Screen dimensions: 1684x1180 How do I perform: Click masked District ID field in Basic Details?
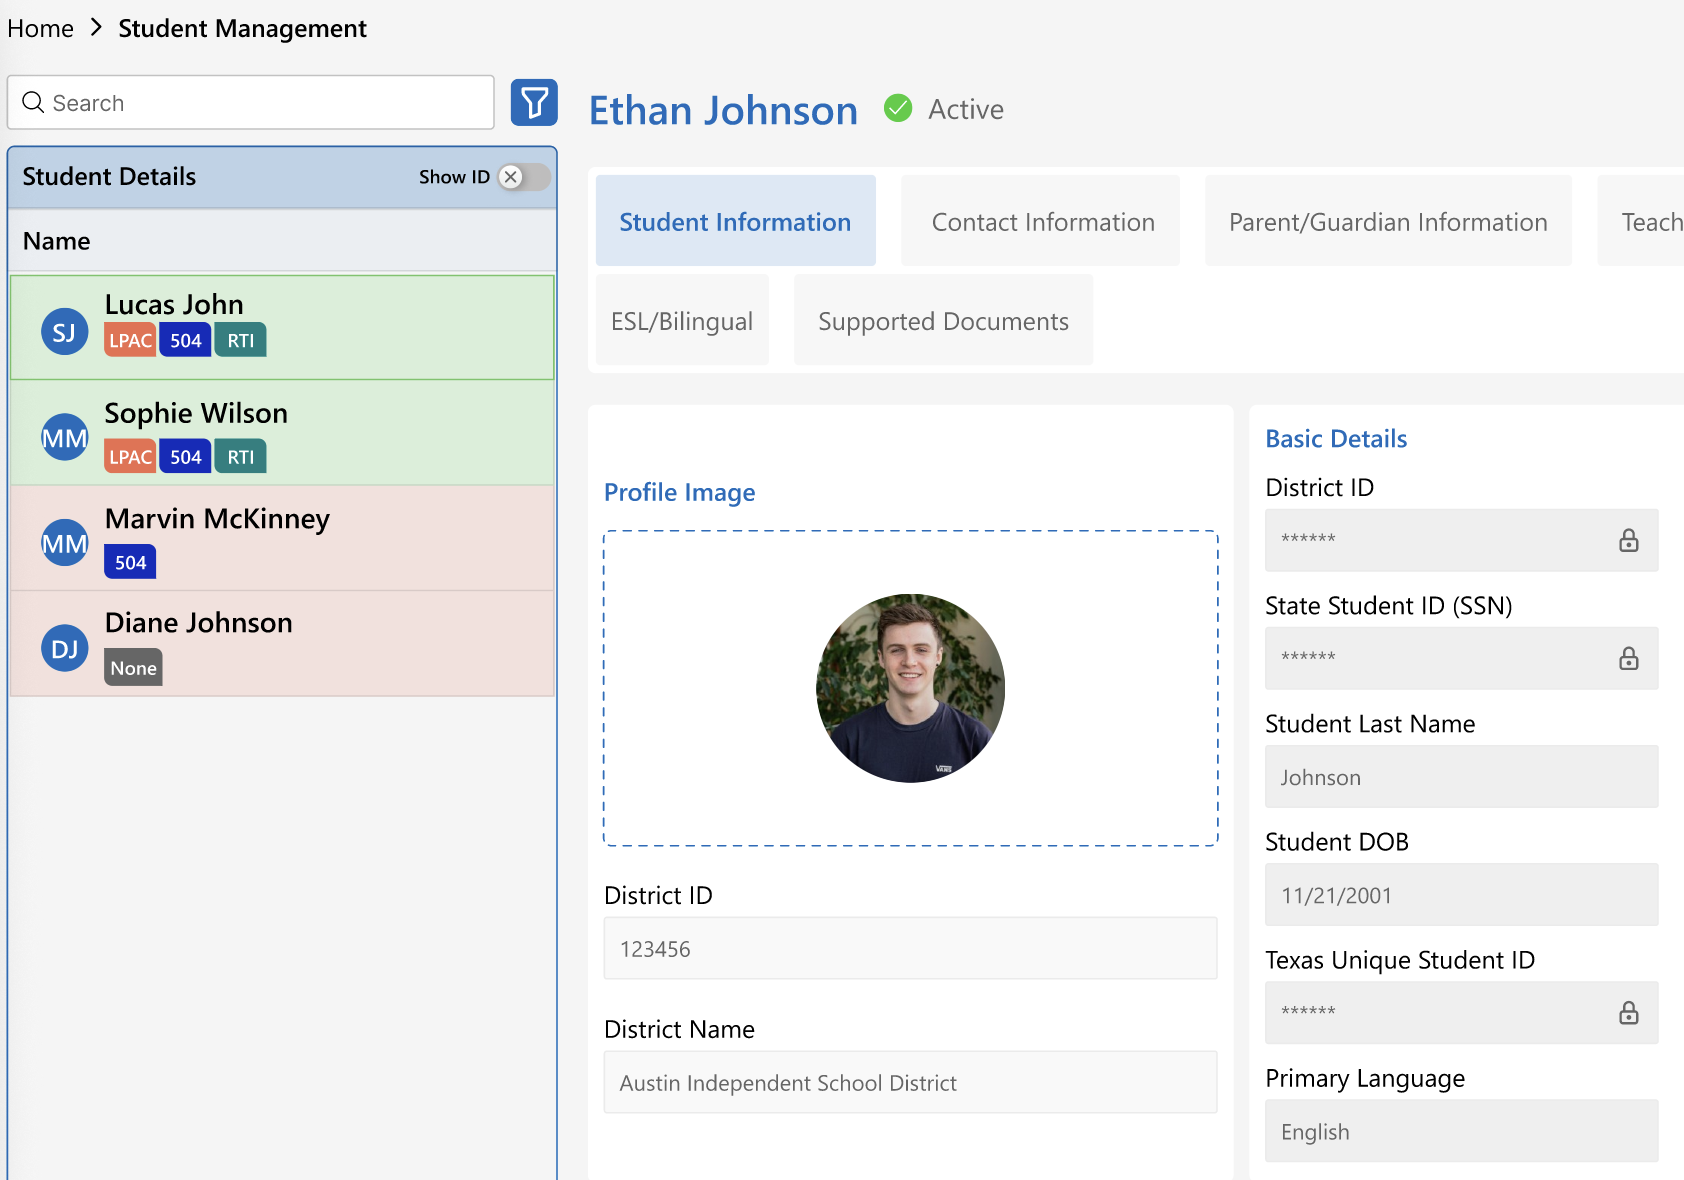pyautogui.click(x=1461, y=540)
